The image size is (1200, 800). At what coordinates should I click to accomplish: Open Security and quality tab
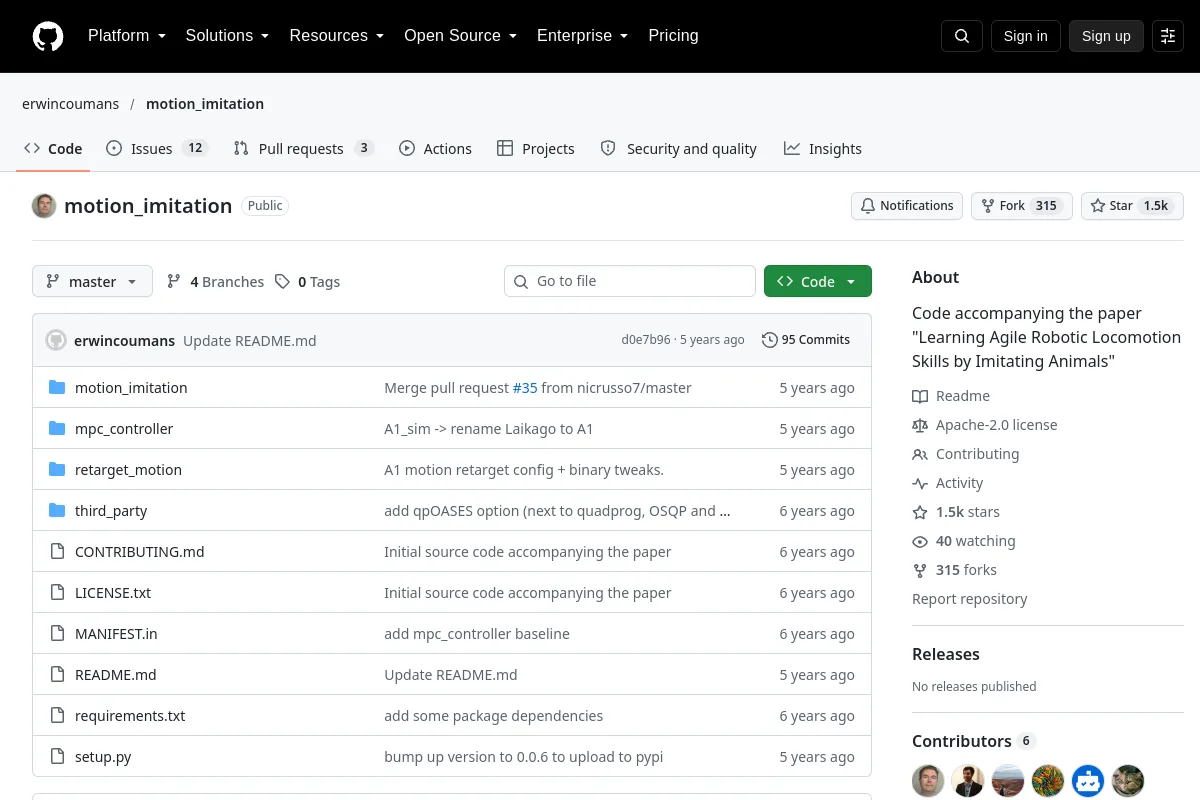click(x=679, y=149)
